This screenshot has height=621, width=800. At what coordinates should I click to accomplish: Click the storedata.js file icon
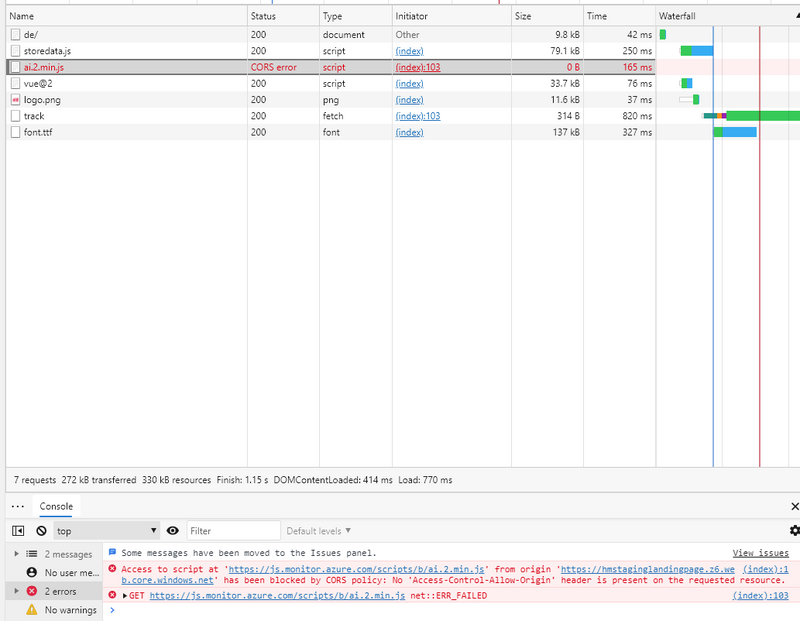(15, 51)
